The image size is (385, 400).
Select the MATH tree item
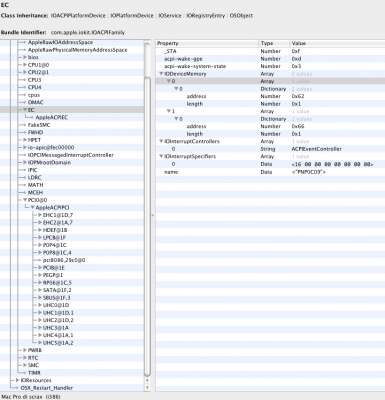coord(35,185)
